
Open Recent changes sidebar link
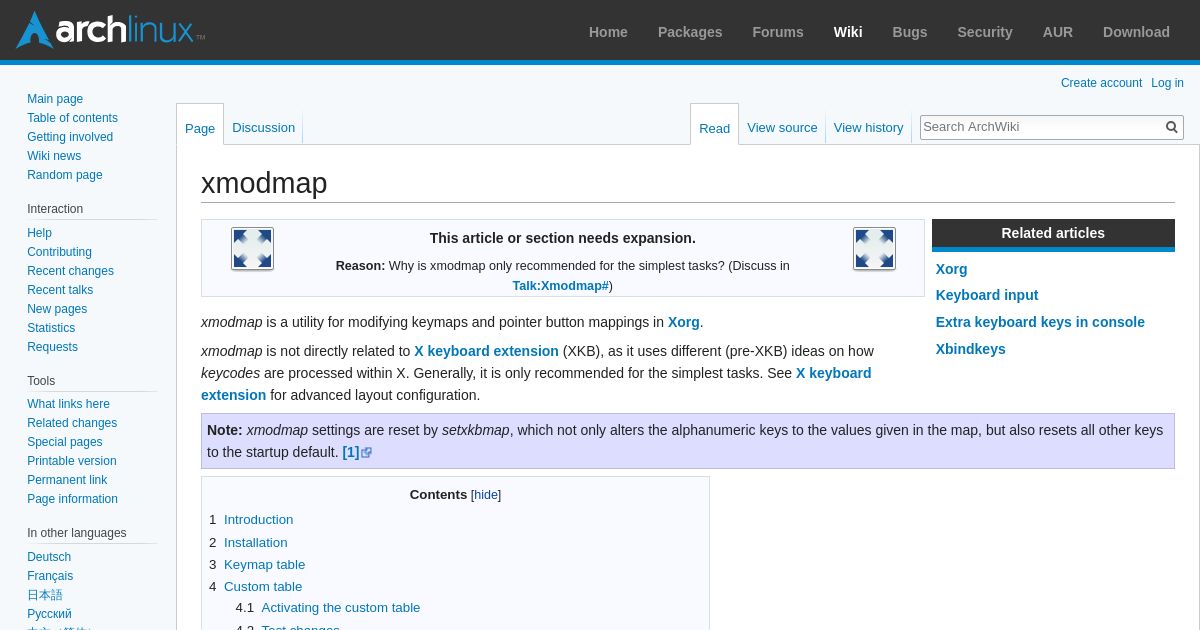[x=70, y=271]
